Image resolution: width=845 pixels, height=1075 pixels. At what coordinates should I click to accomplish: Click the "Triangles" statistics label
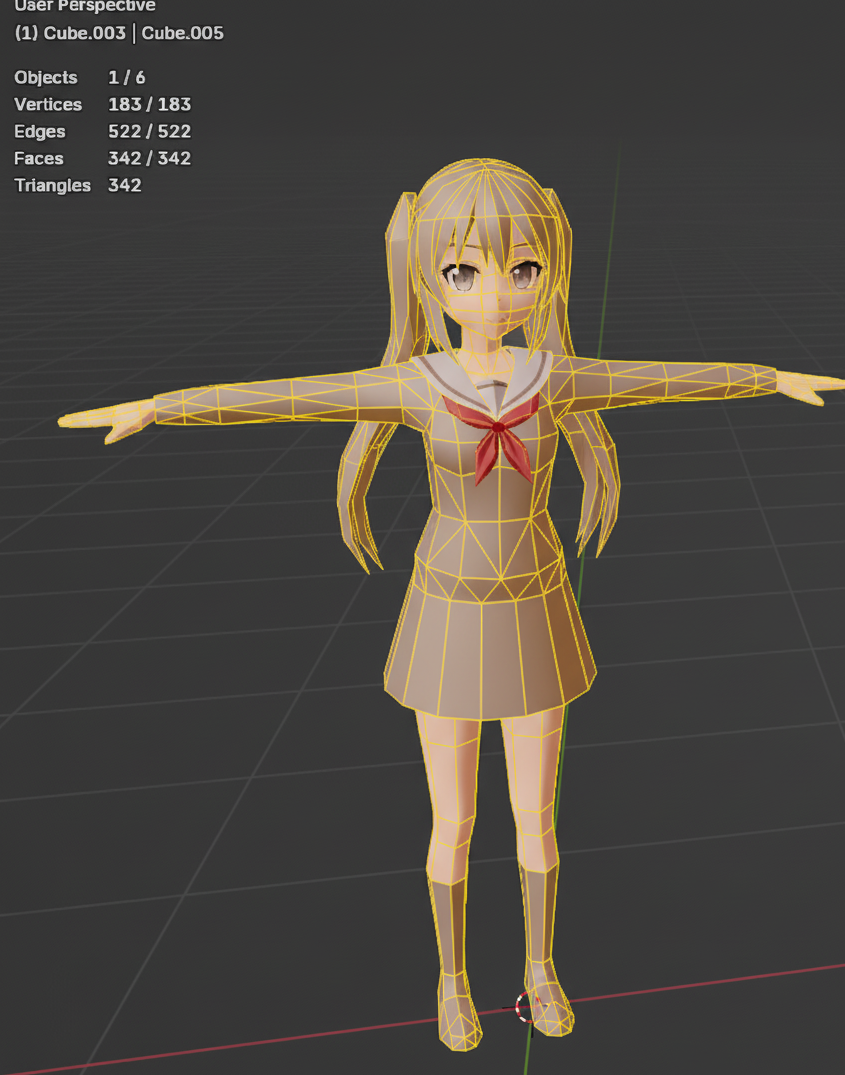pos(52,185)
